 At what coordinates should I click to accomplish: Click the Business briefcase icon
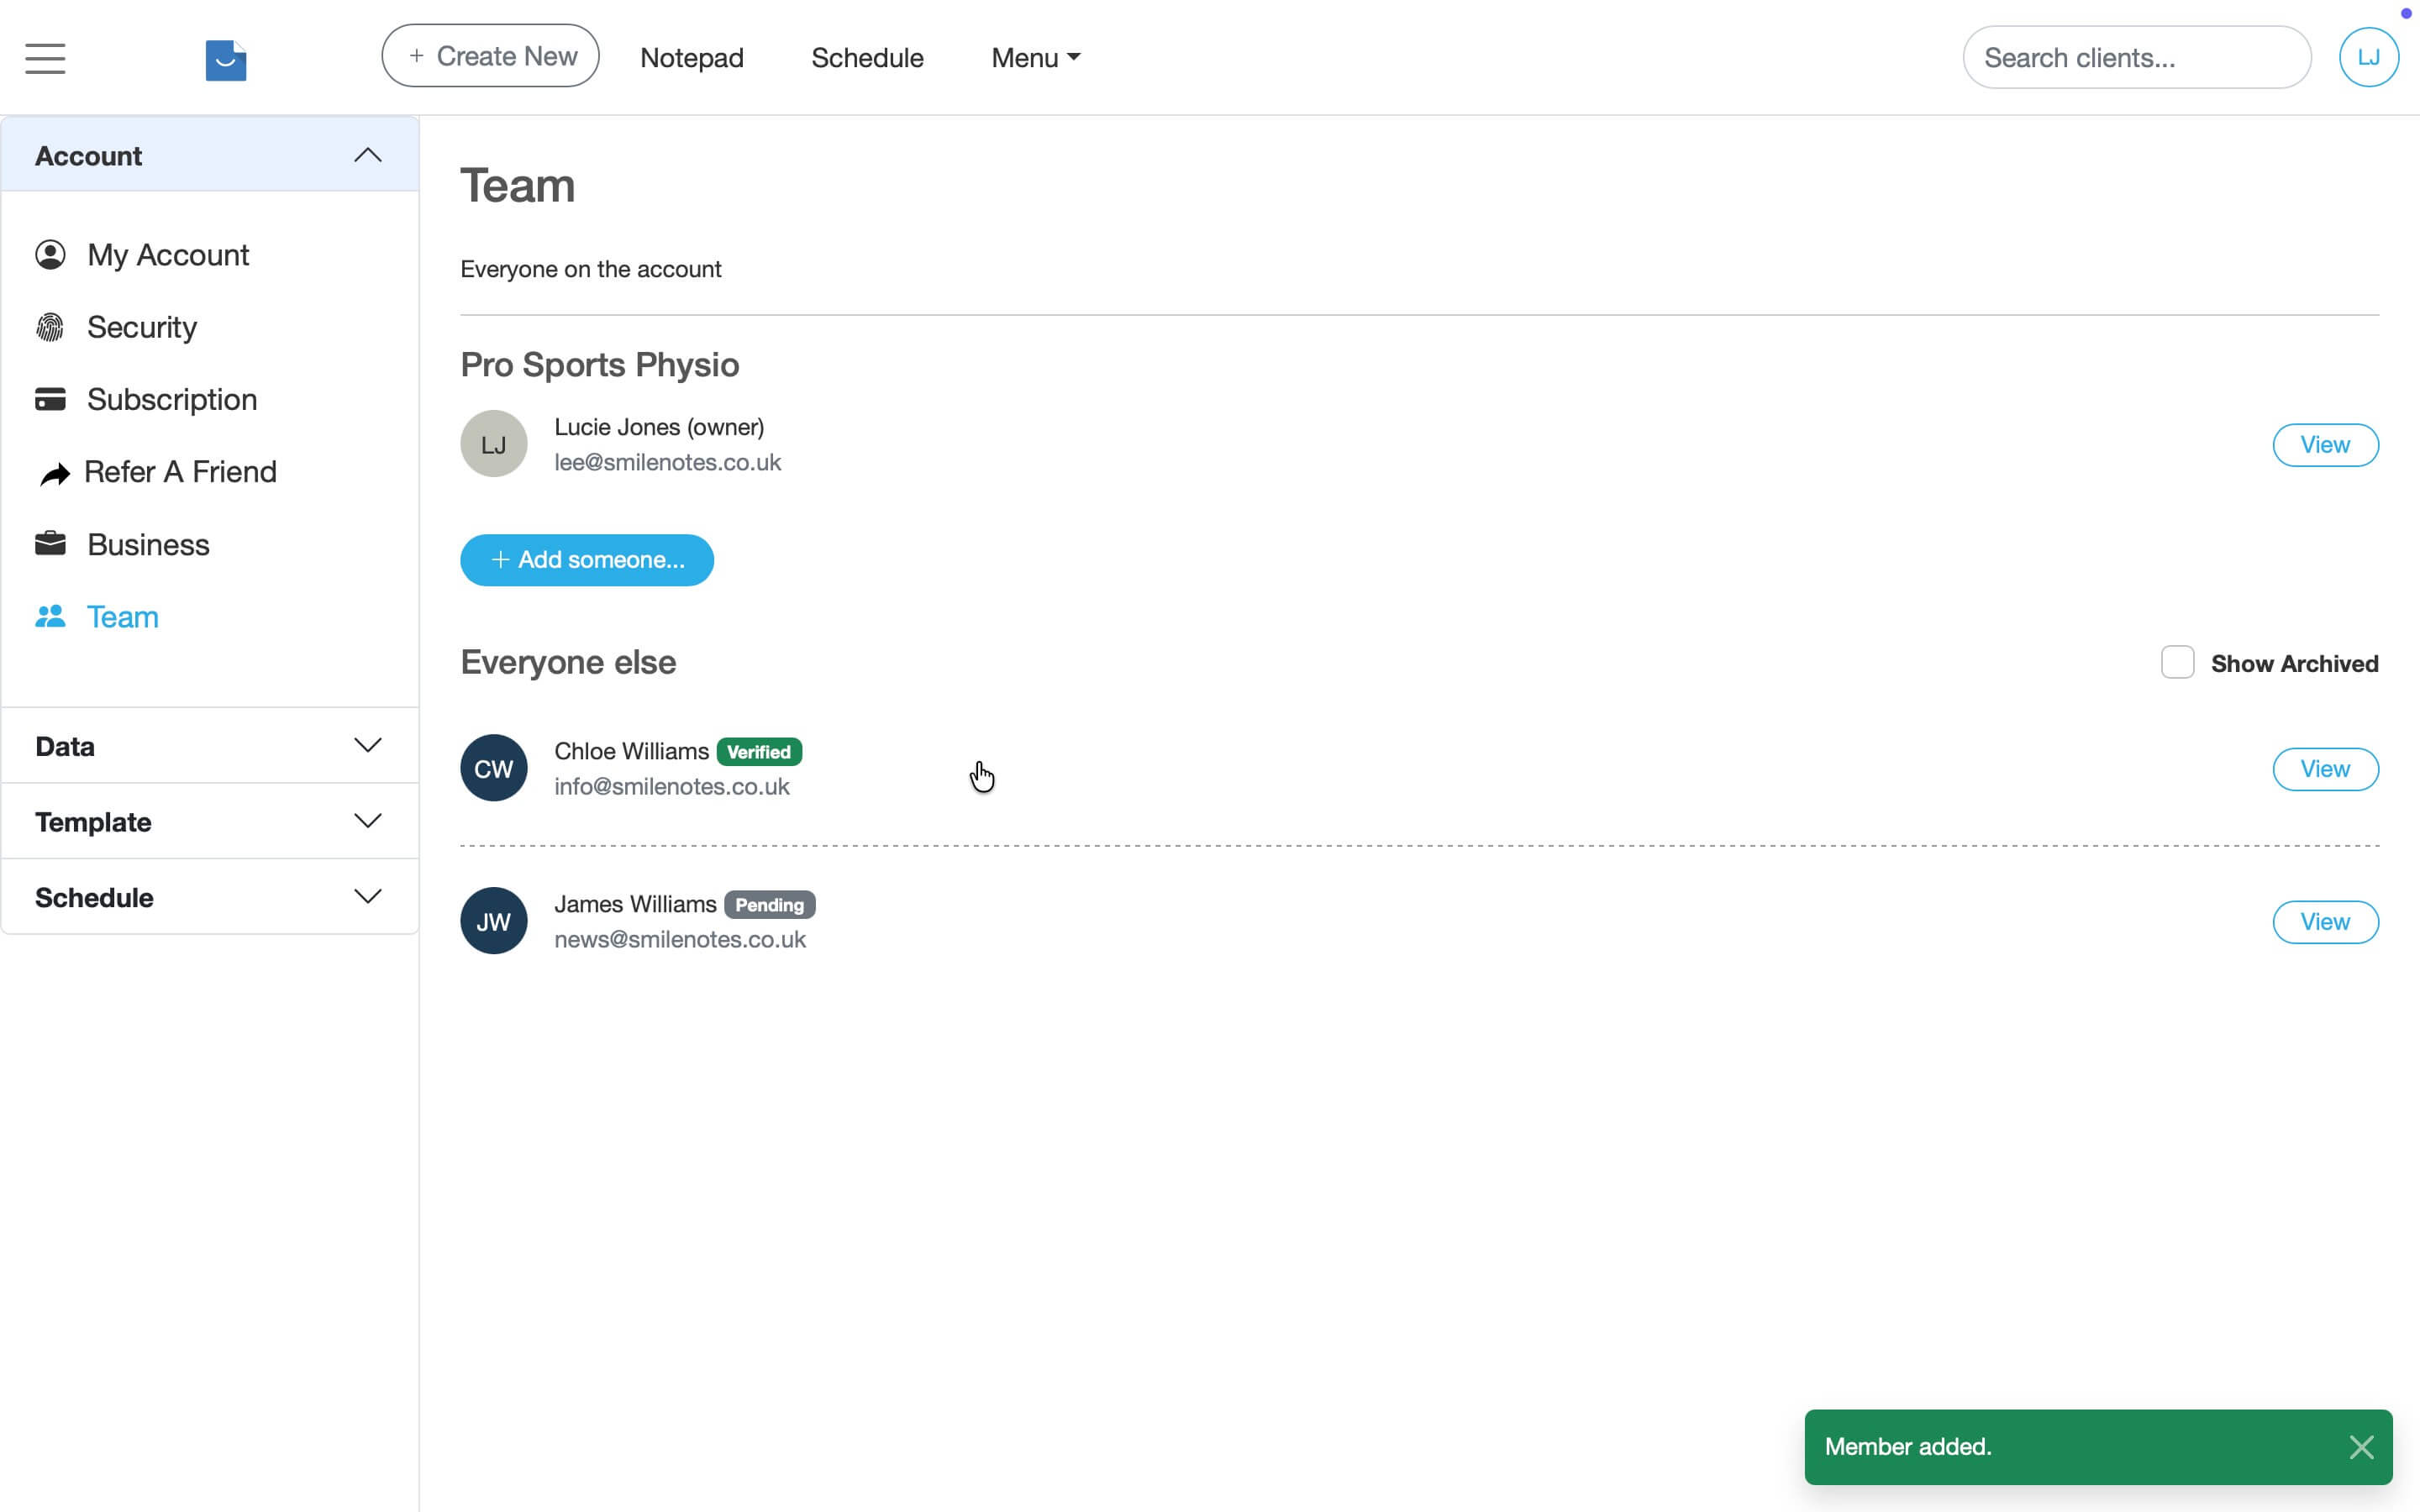[50, 544]
